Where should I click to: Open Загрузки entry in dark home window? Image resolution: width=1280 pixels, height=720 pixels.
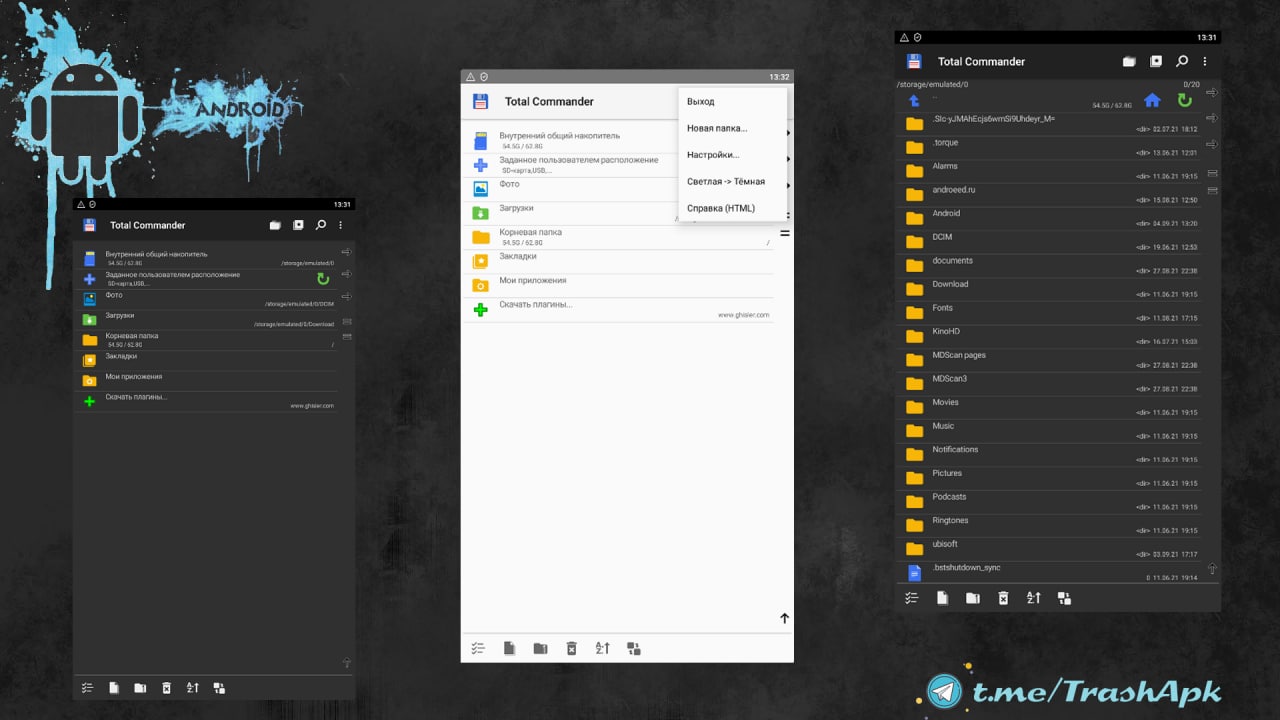pyautogui.click(x=208, y=319)
